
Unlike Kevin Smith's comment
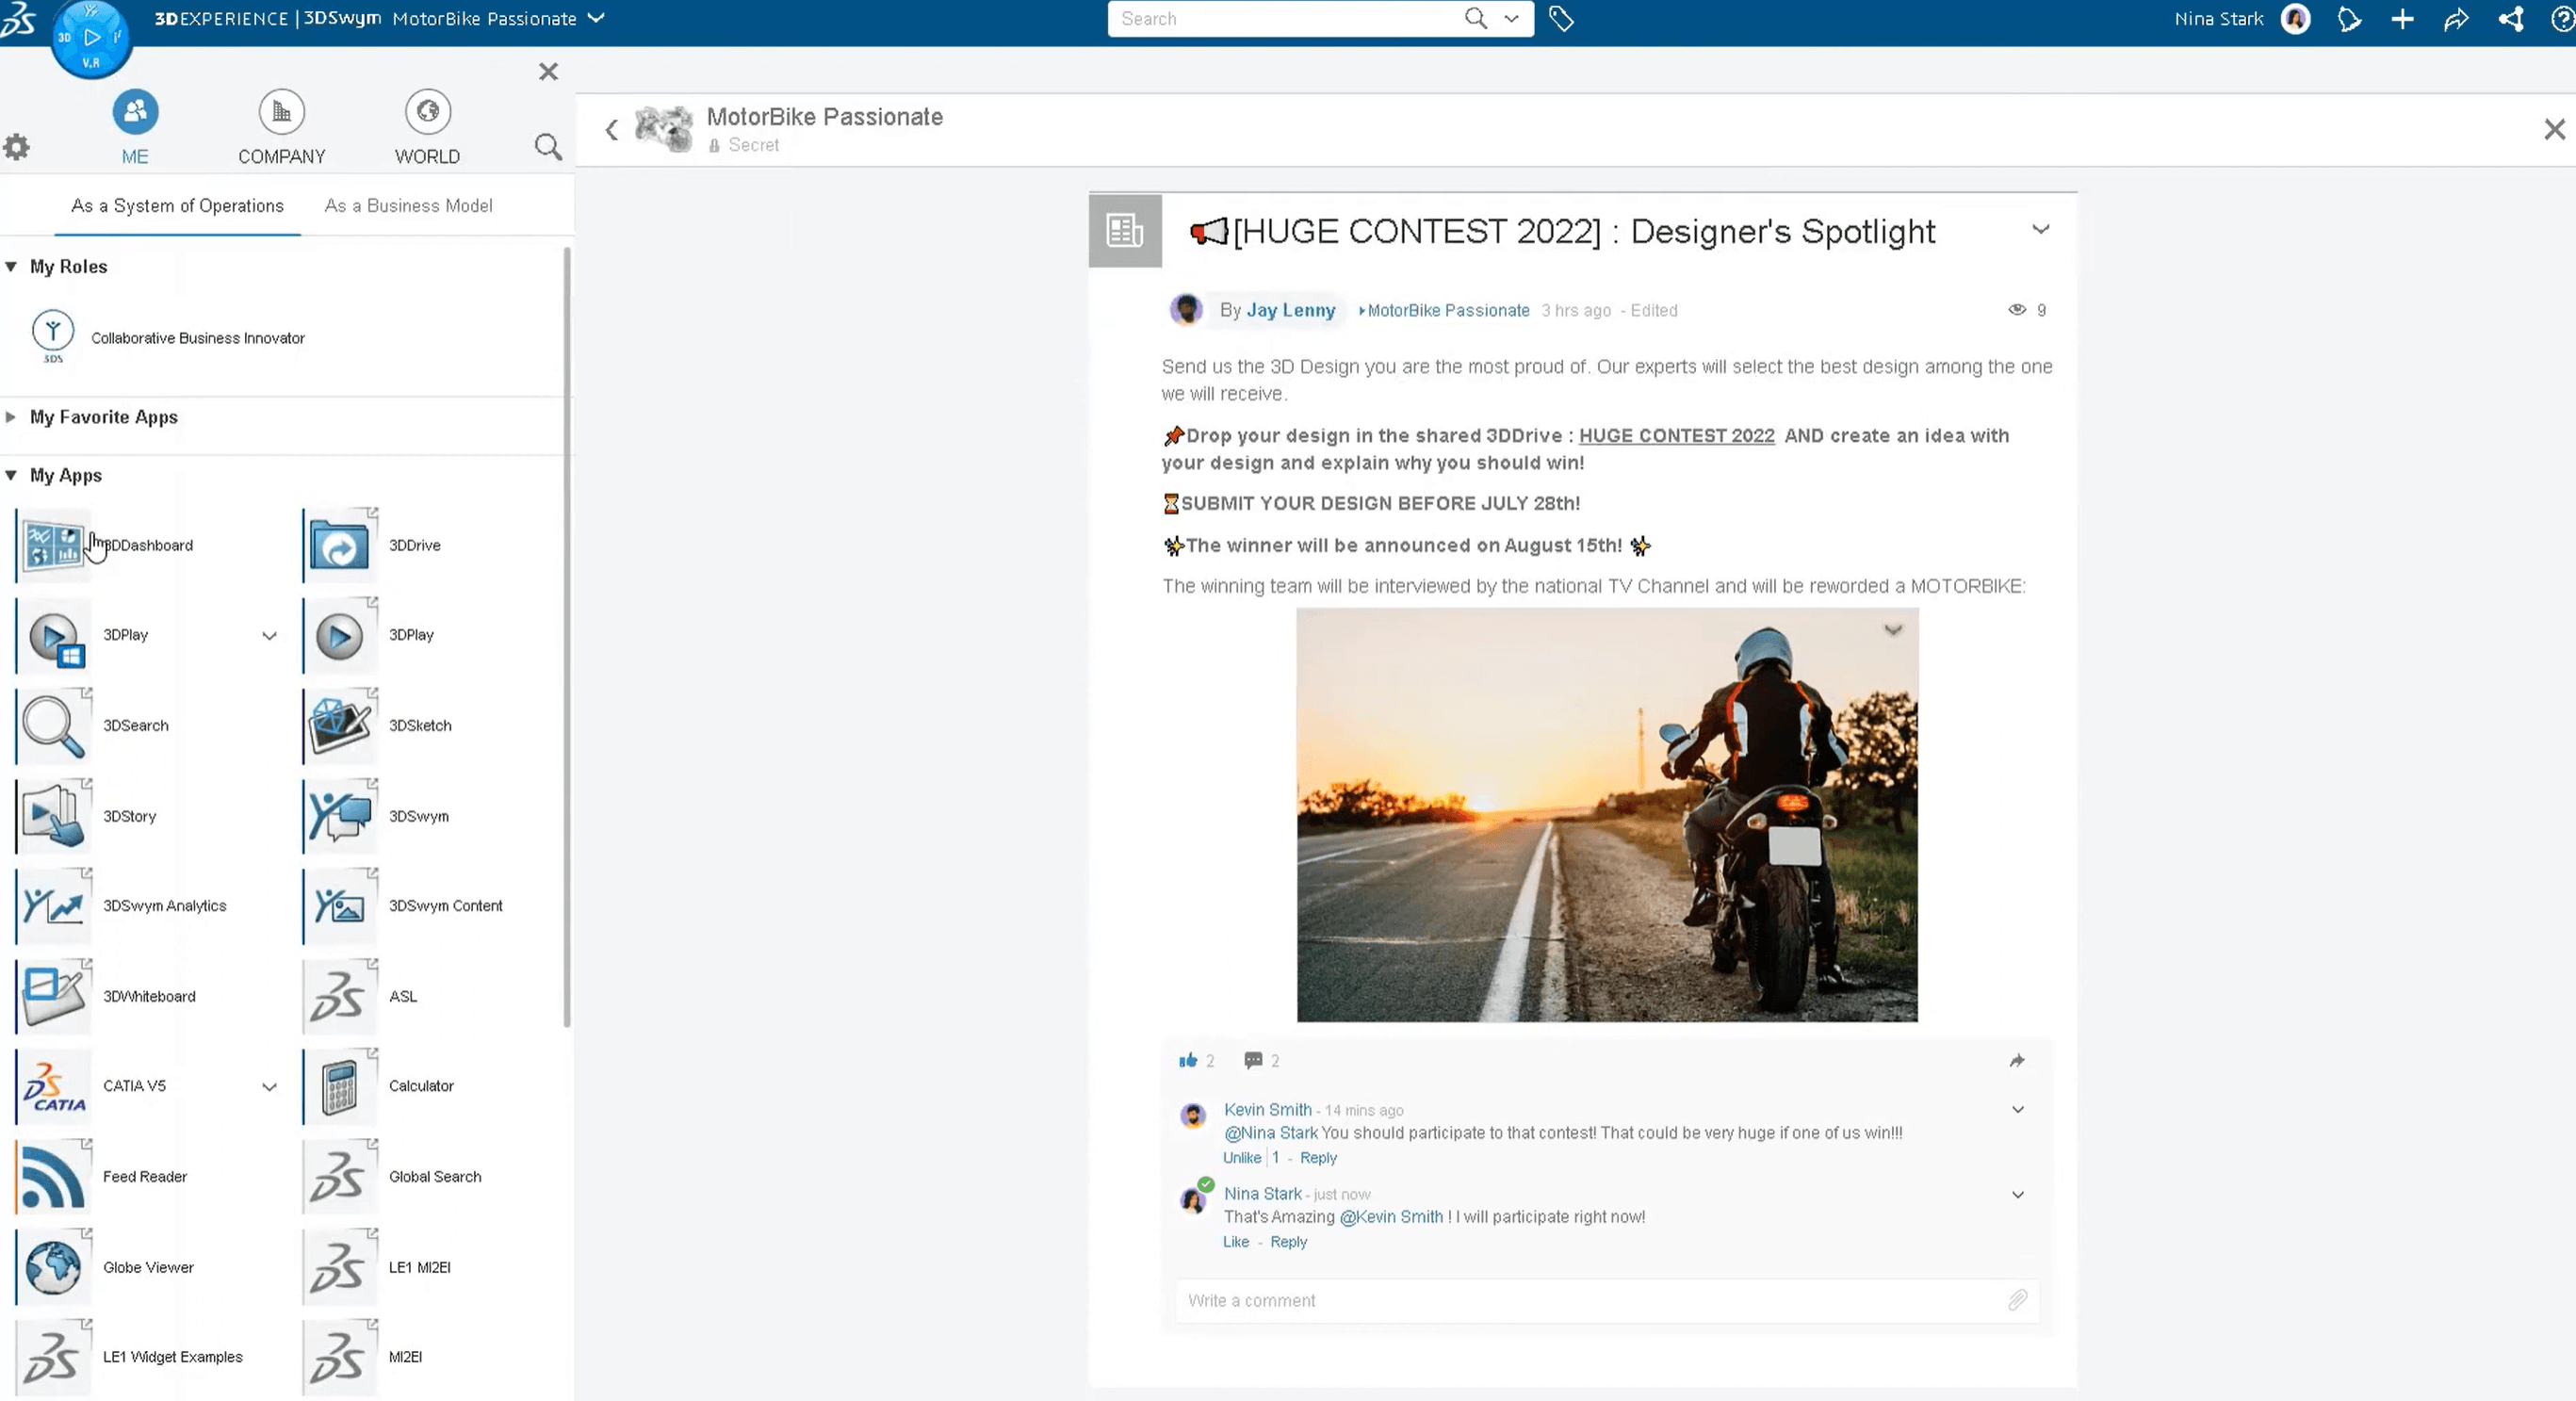(1242, 1158)
